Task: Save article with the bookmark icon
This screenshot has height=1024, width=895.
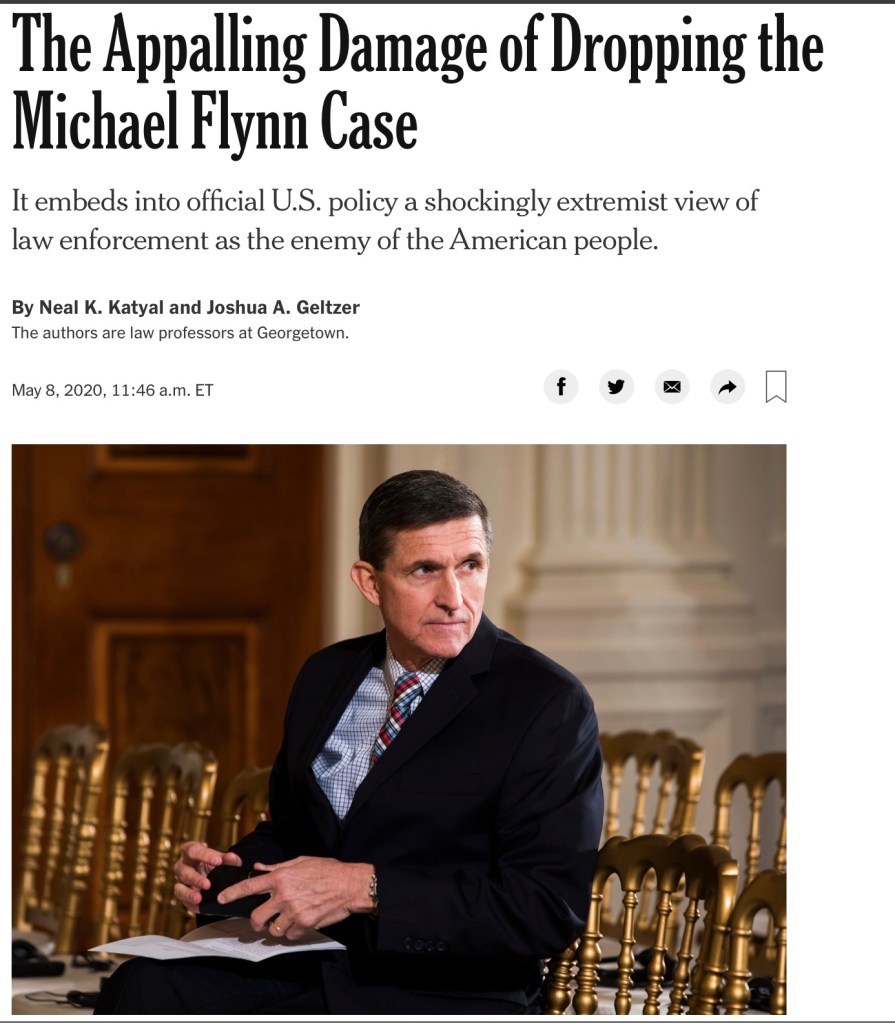Action: (x=776, y=387)
